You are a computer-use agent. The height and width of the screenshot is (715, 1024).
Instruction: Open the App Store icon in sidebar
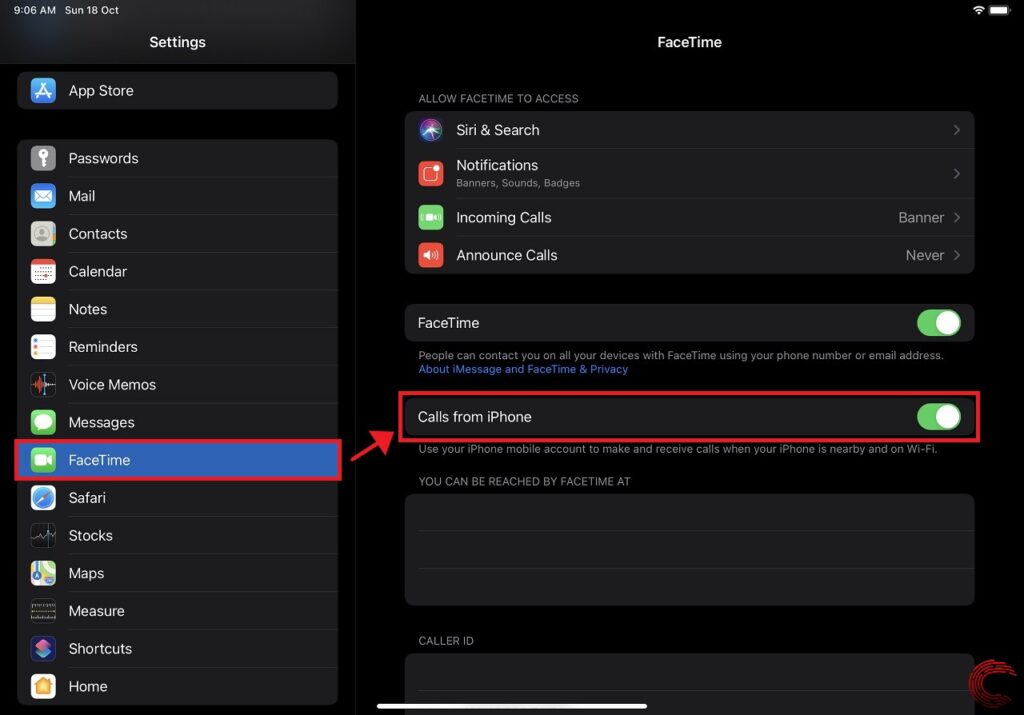pyautogui.click(x=43, y=91)
